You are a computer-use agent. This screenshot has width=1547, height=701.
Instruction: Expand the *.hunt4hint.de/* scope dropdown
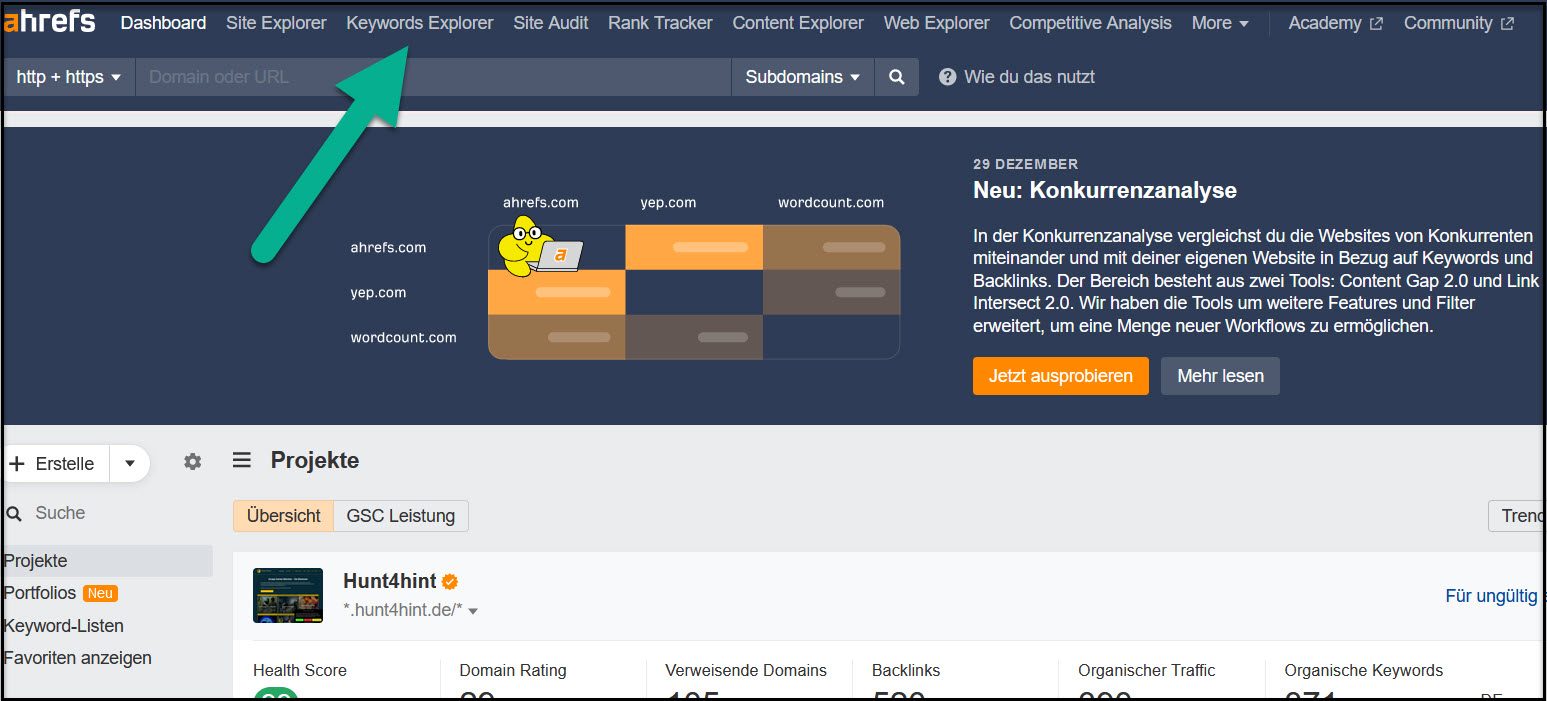point(410,610)
